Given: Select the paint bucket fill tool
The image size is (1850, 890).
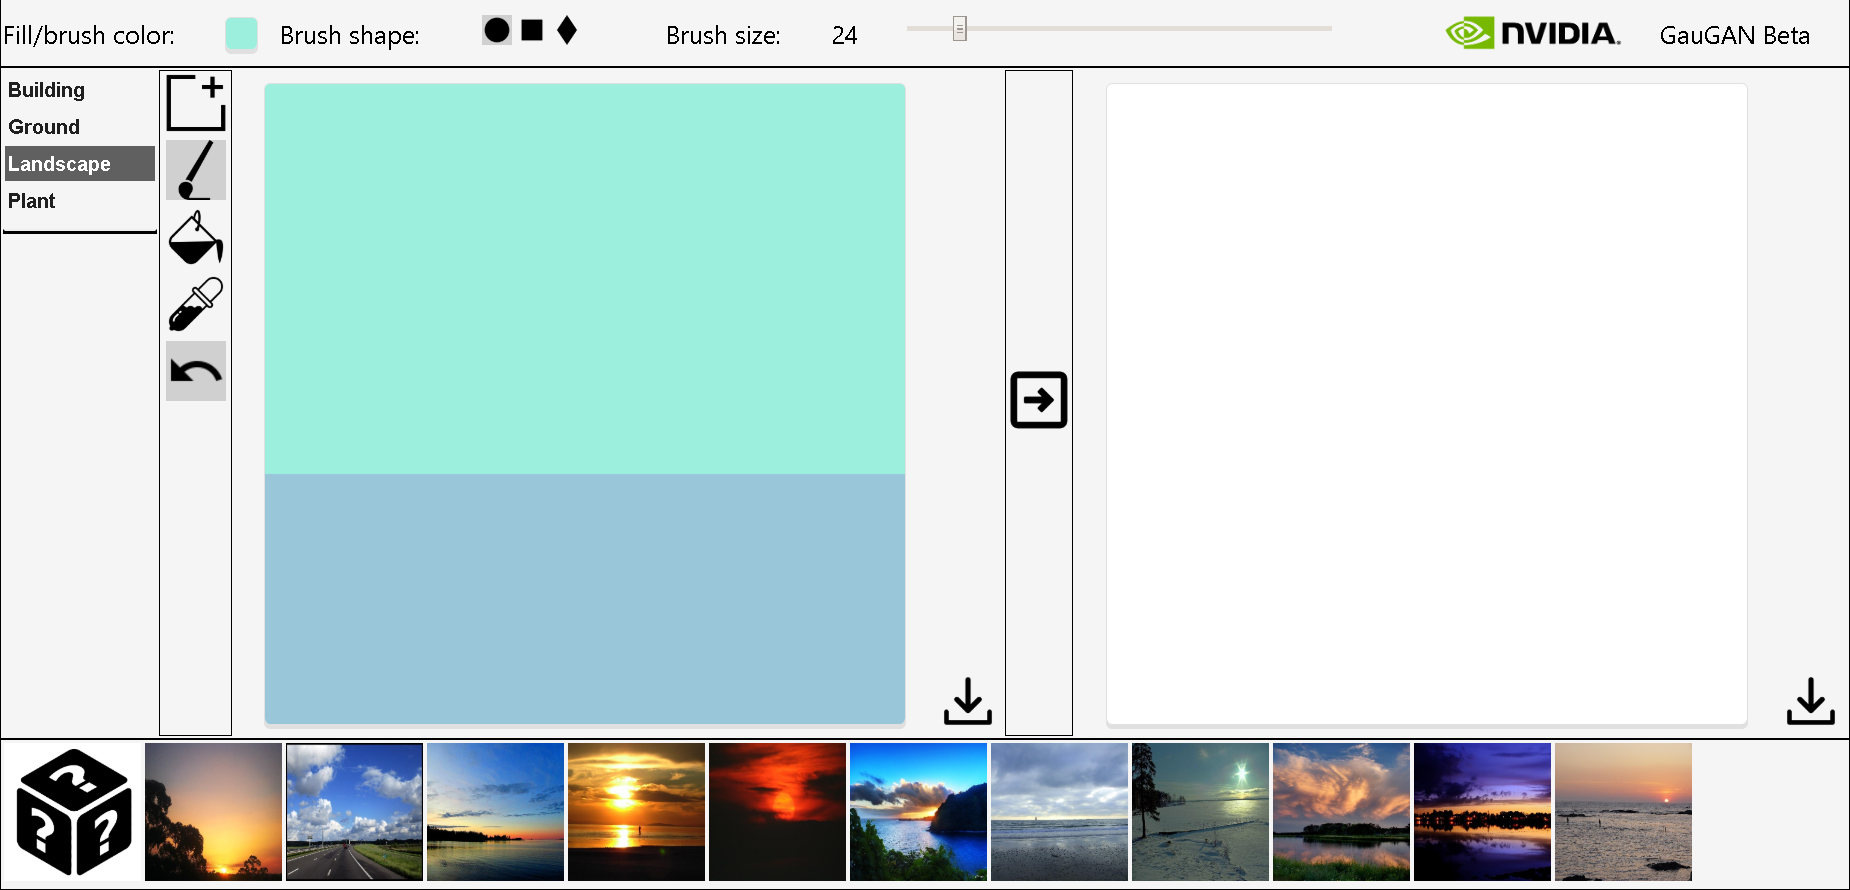Looking at the screenshot, I should (x=196, y=238).
